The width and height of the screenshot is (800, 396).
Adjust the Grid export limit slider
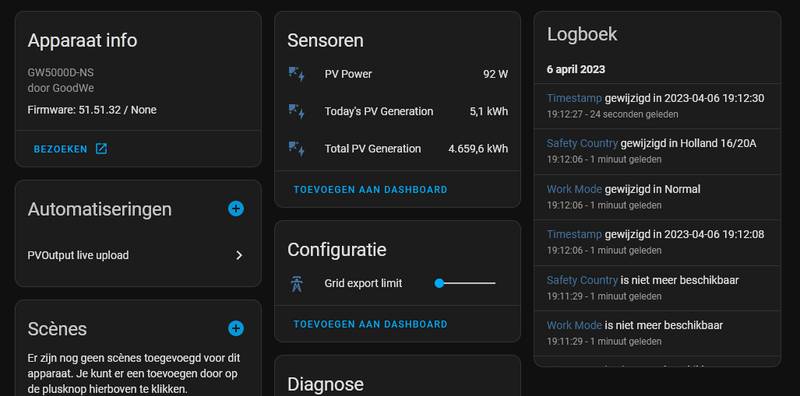coord(465,283)
